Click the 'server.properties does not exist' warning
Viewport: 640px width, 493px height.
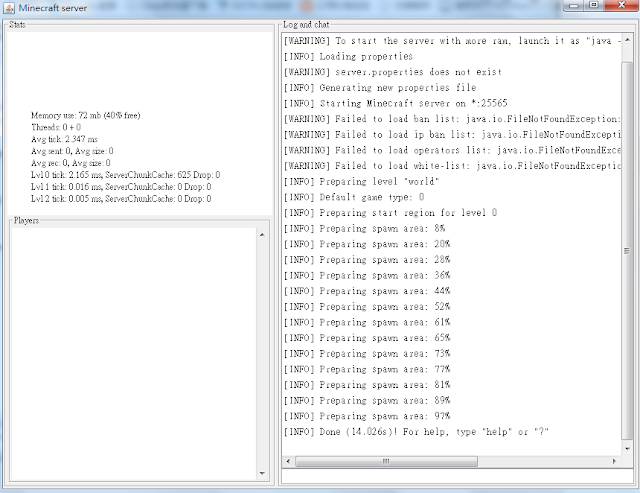pos(393,72)
